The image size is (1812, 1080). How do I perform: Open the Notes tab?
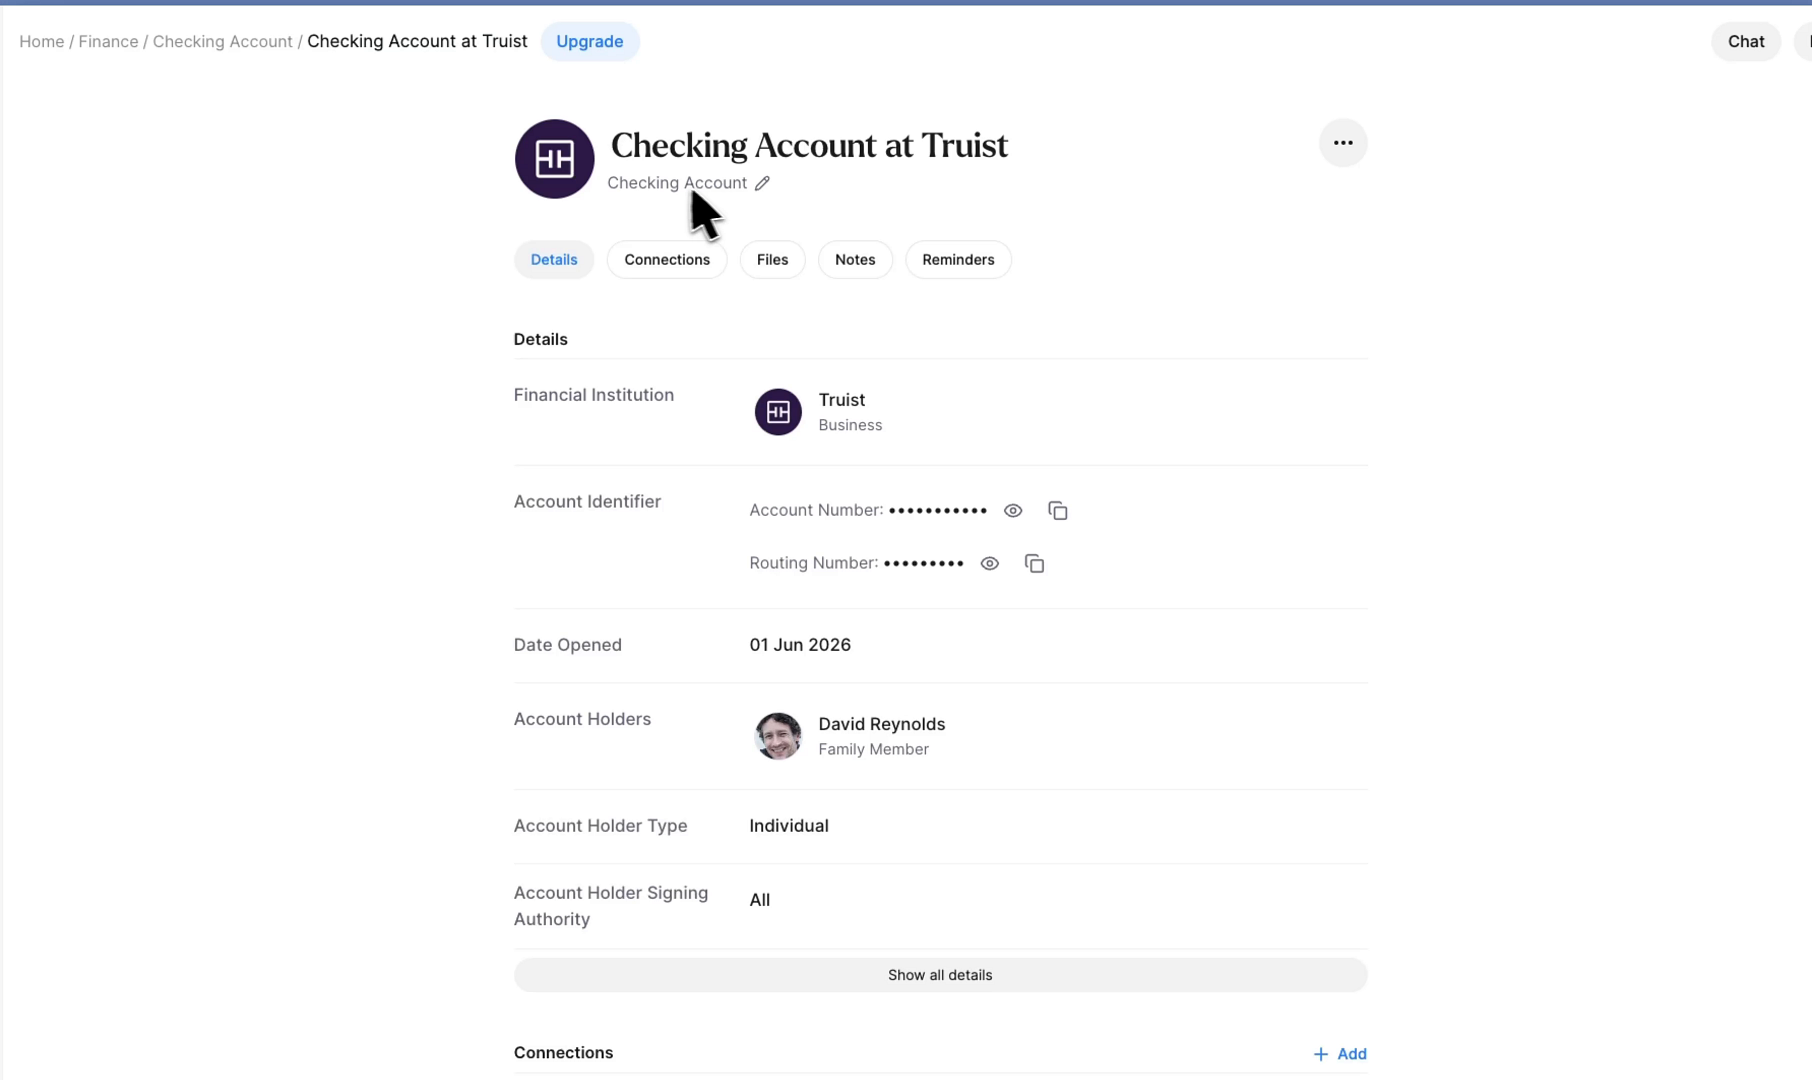click(x=855, y=260)
